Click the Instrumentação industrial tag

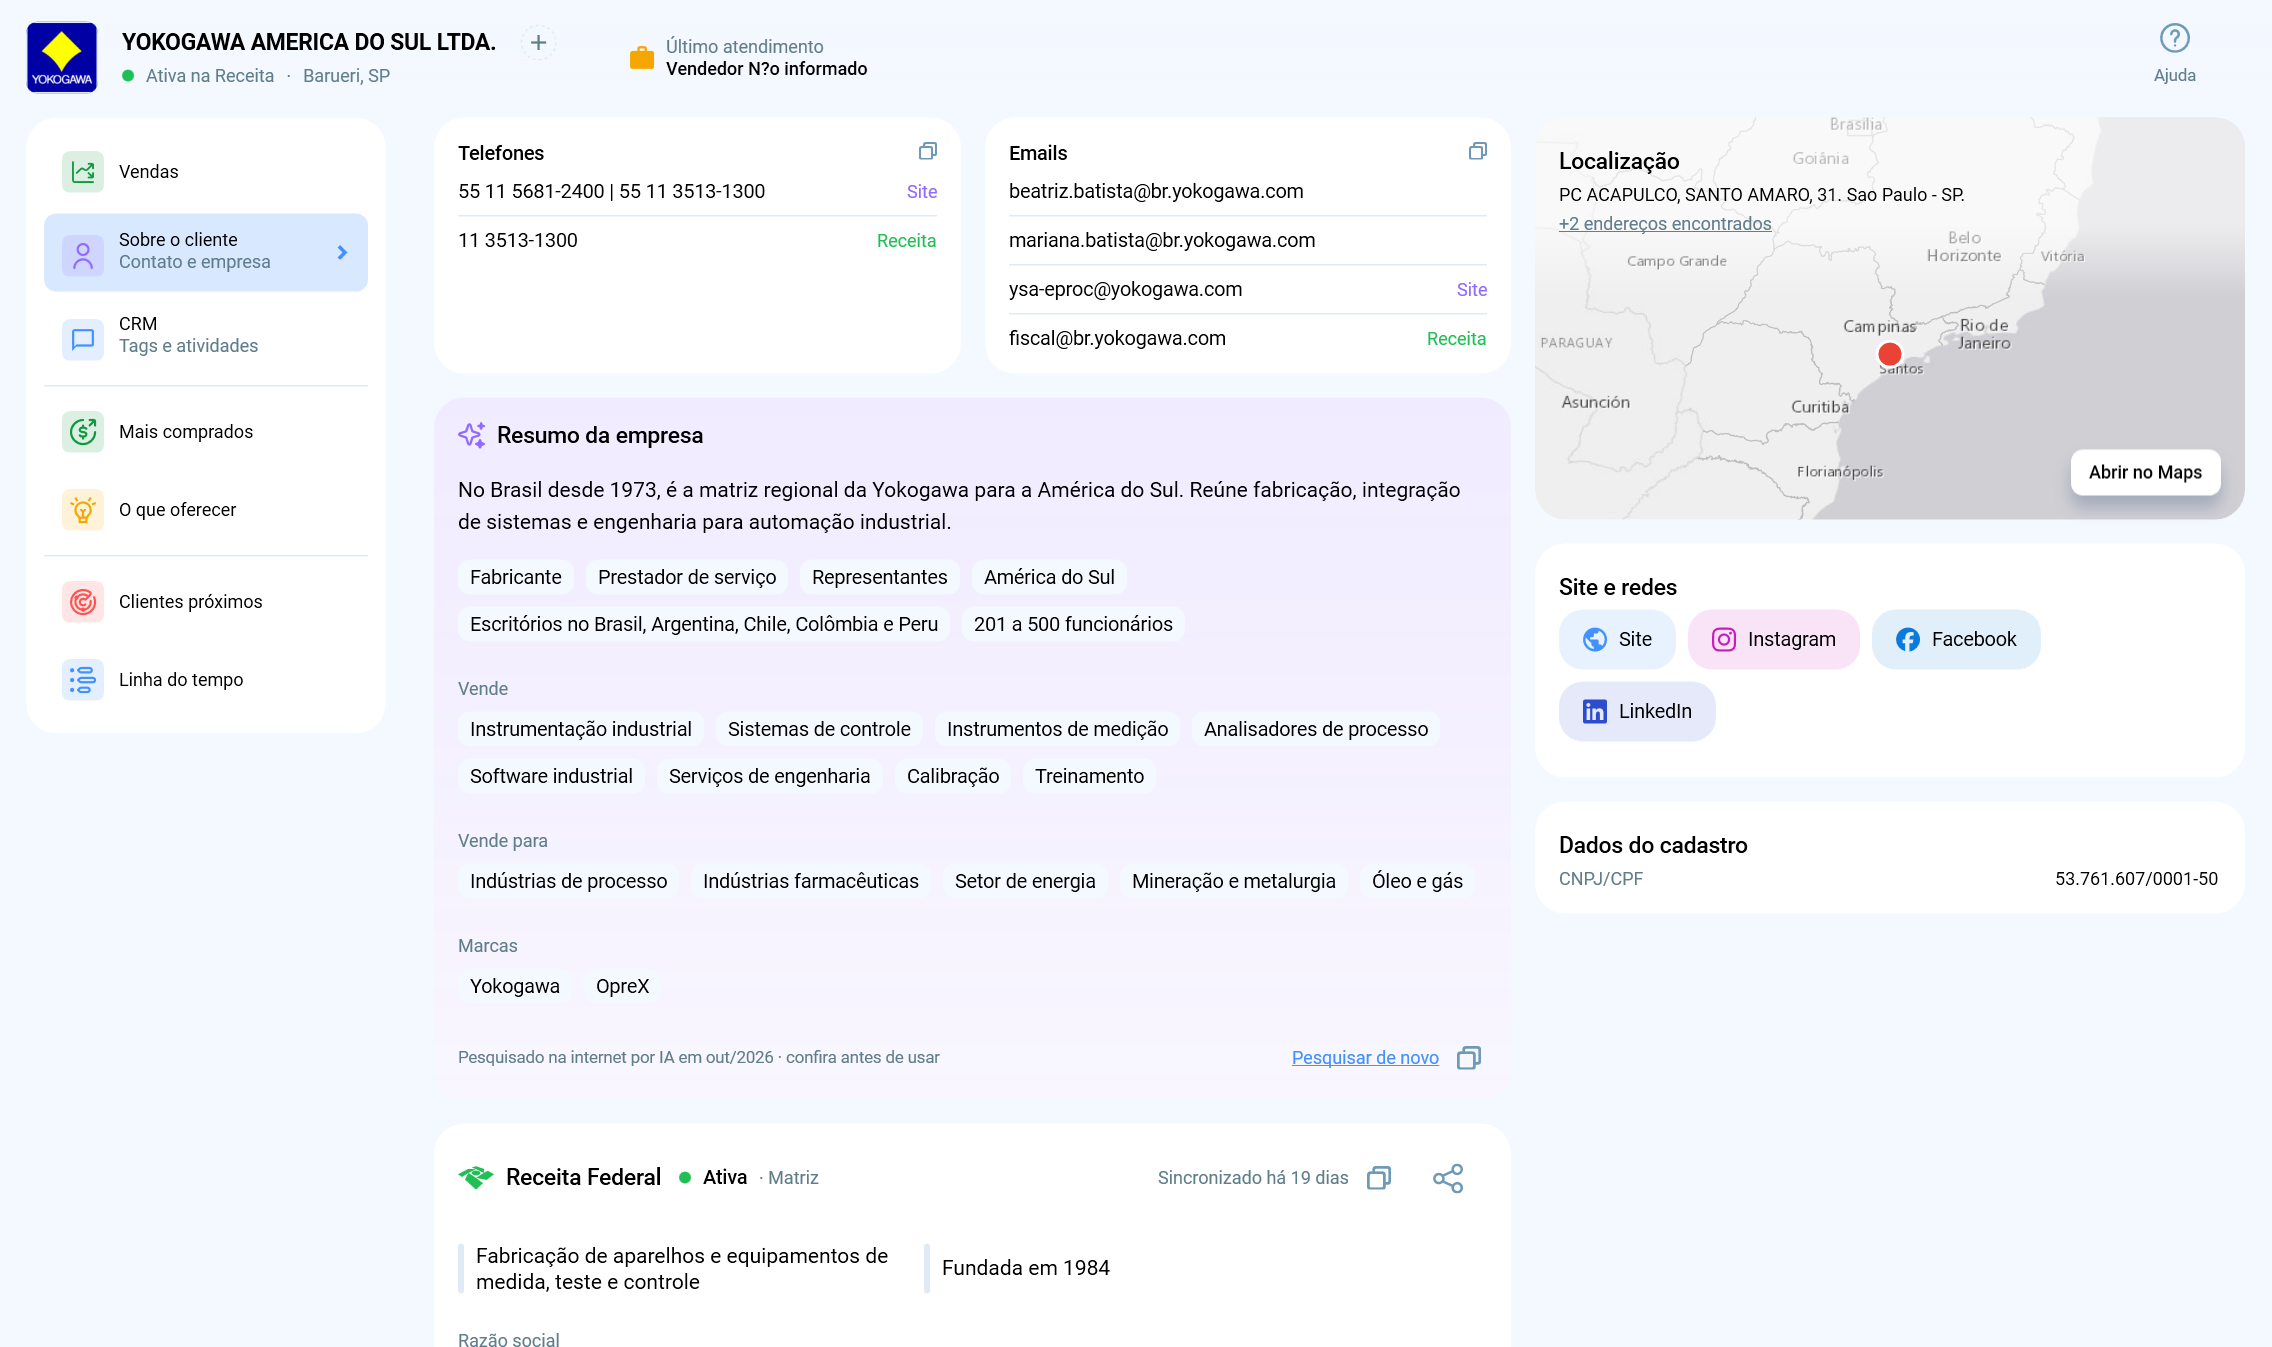click(581, 729)
